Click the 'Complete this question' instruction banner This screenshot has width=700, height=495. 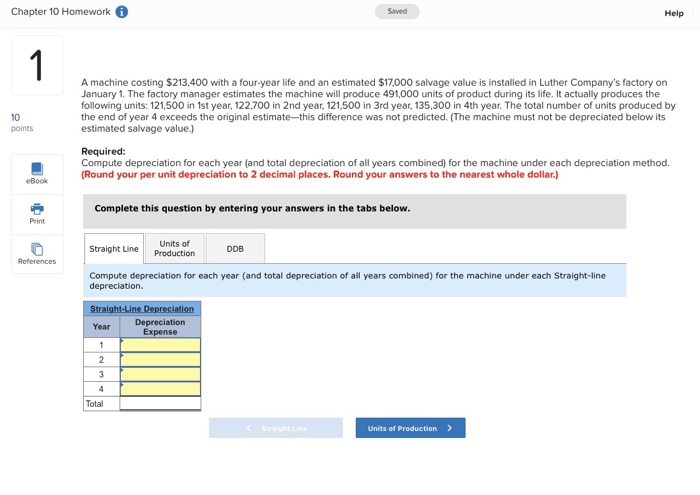pyautogui.click(x=354, y=211)
